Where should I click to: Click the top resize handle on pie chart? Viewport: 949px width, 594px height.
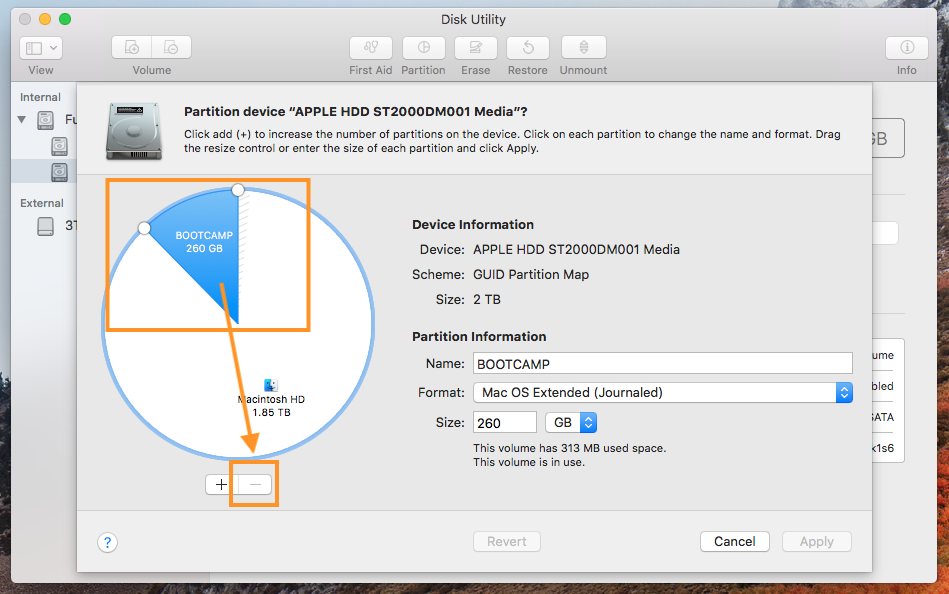(x=238, y=190)
